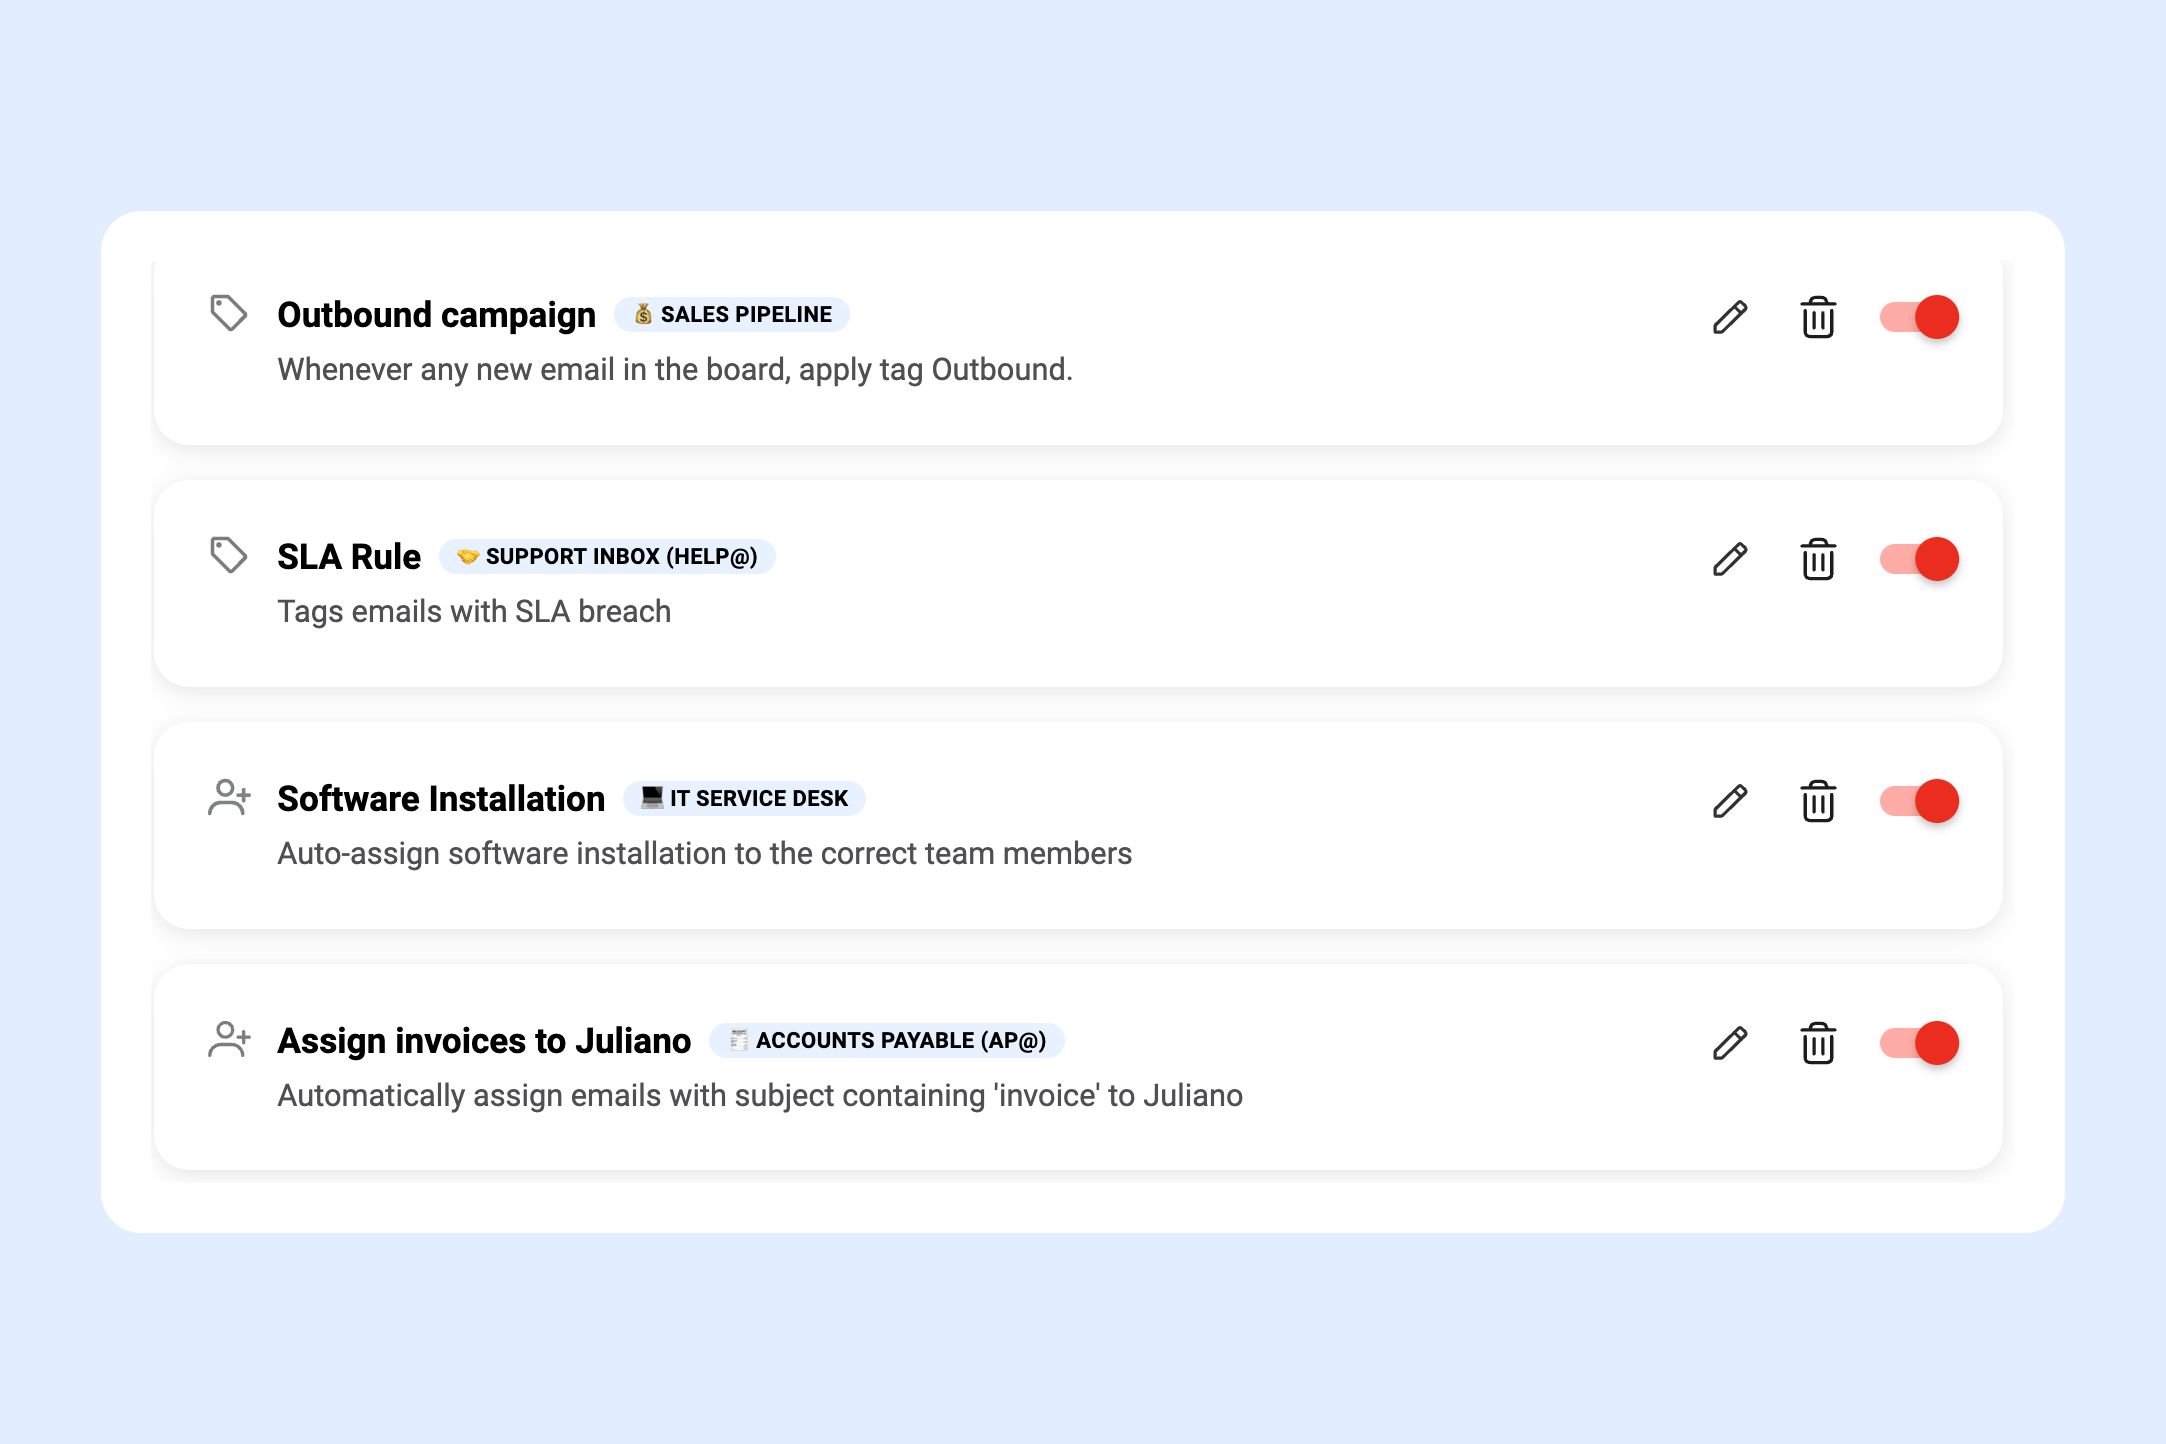This screenshot has height=1444, width=2166.
Task: Open the SLA Rule title
Action: pyautogui.click(x=349, y=556)
